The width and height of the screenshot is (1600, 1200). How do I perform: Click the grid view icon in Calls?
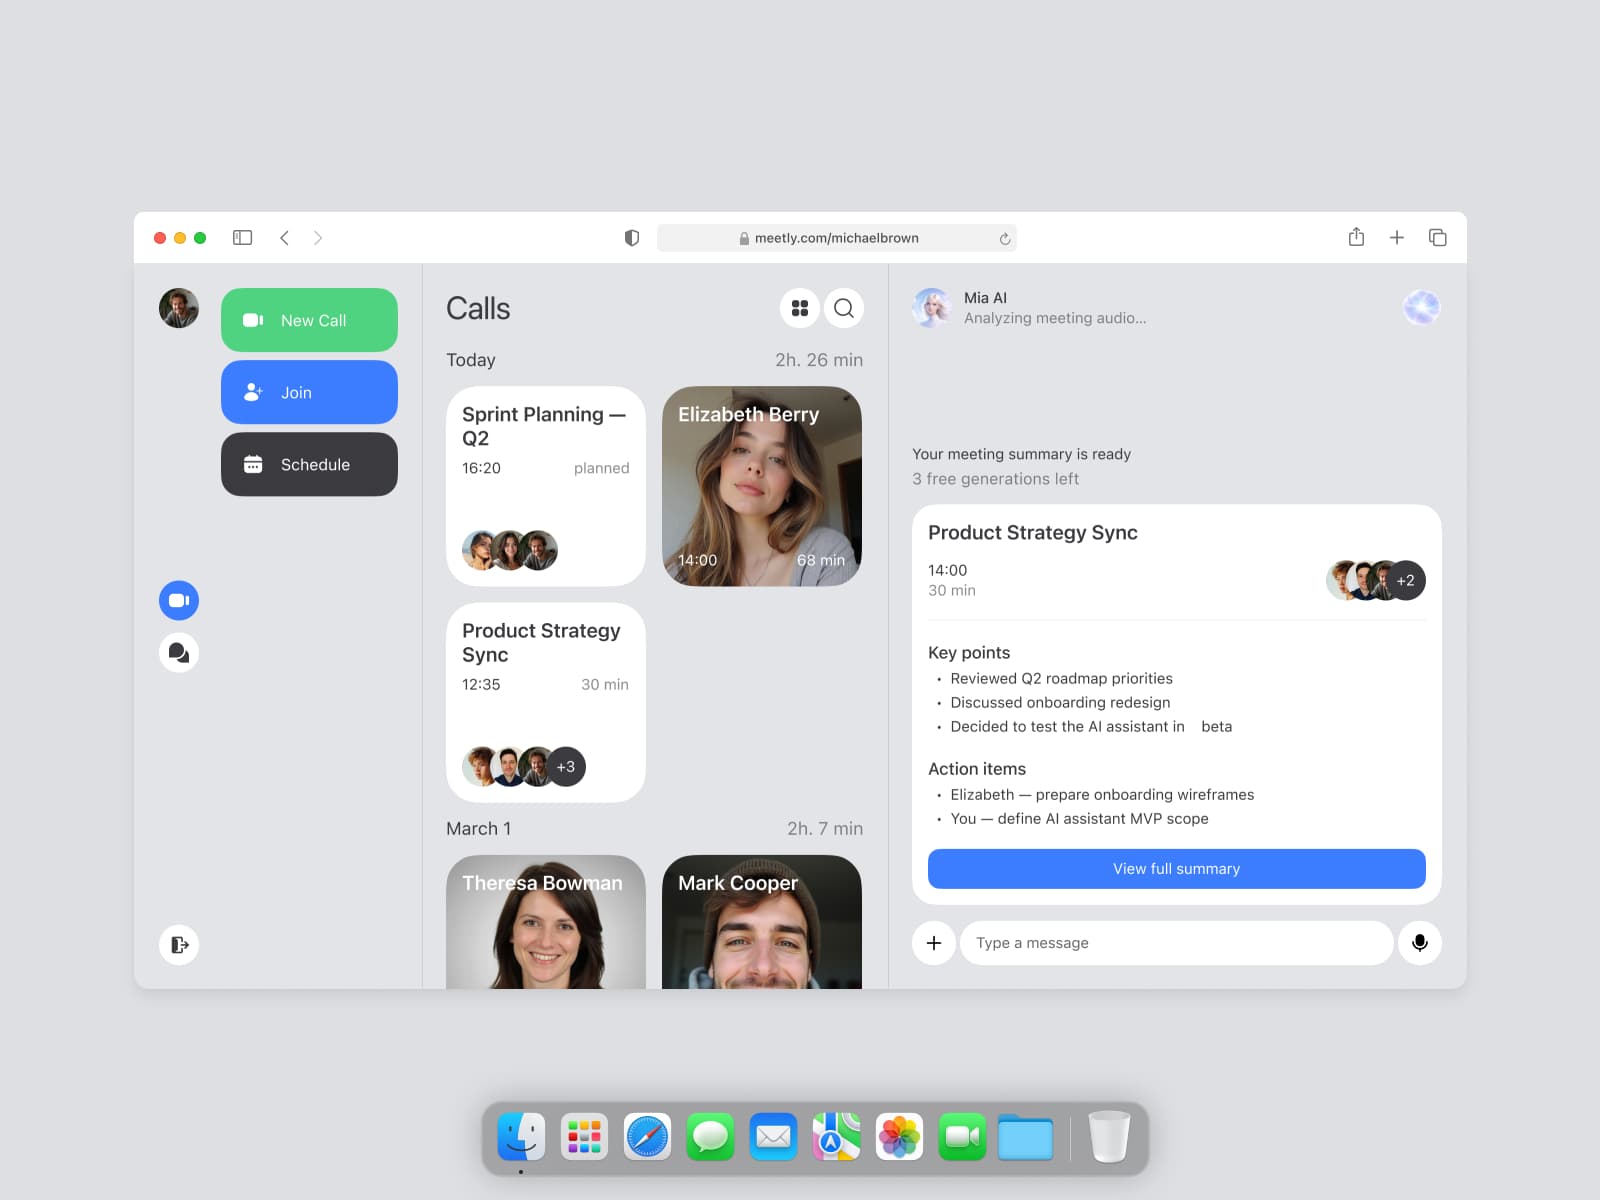(799, 308)
